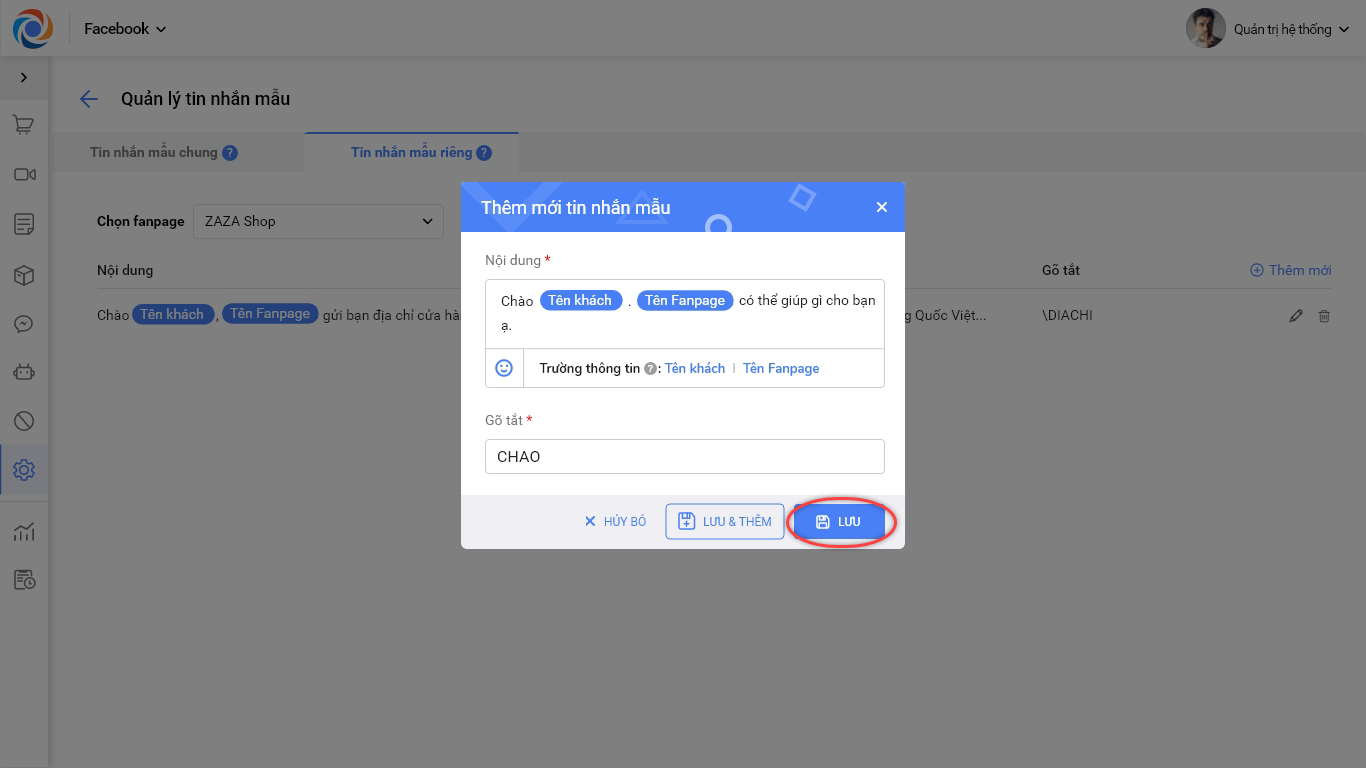Open the Messenger chat icon in sidebar
Image resolution: width=1366 pixels, height=768 pixels.
[24, 324]
